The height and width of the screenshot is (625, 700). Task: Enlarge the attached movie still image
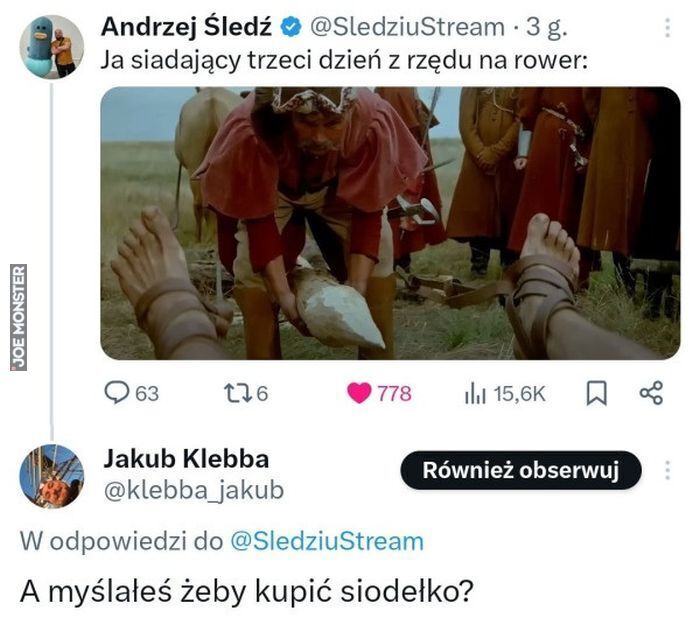coord(390,223)
